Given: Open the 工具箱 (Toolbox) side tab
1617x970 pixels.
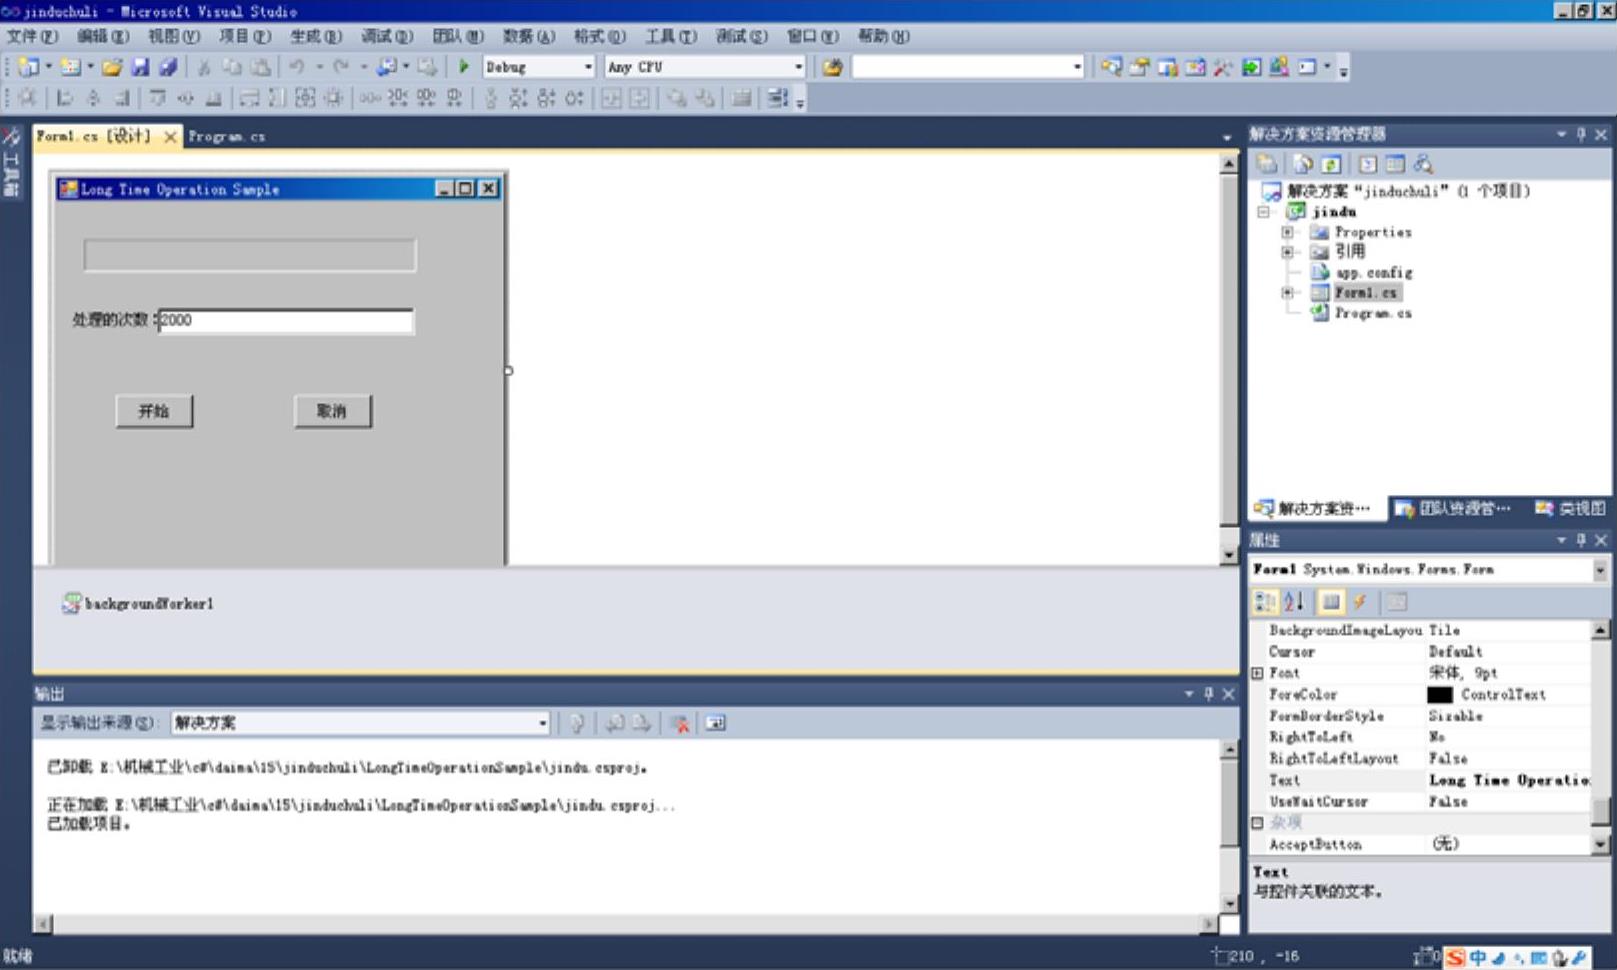Looking at the screenshot, I should 13,163.
